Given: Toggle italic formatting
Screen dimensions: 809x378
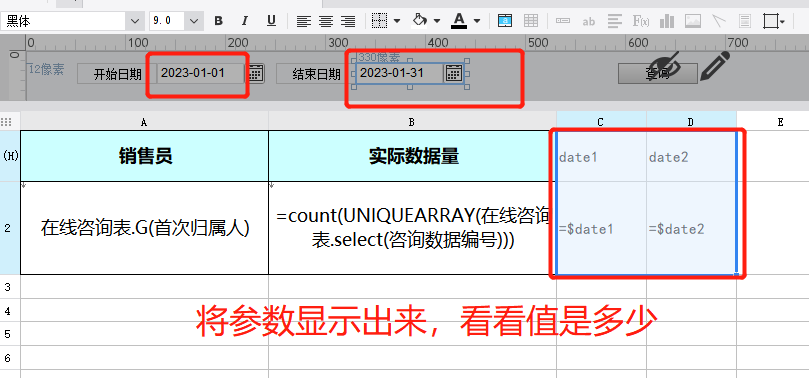Looking at the screenshot, I should point(245,21).
